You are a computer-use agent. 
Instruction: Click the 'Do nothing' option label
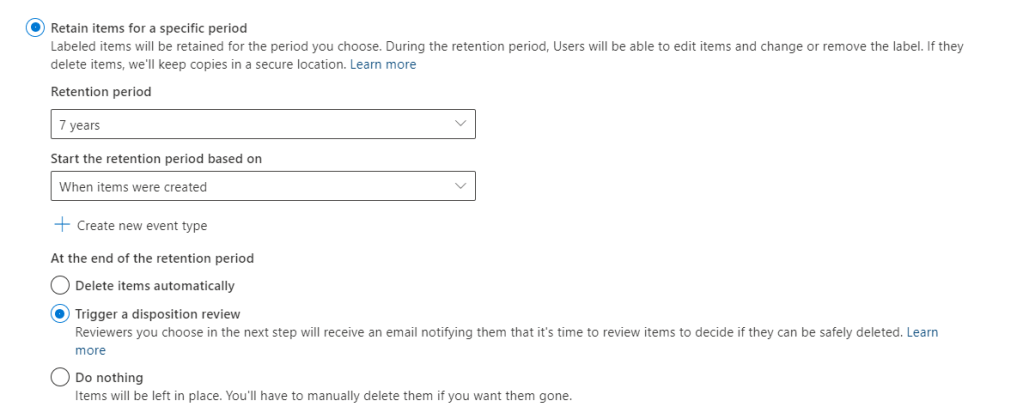(109, 378)
